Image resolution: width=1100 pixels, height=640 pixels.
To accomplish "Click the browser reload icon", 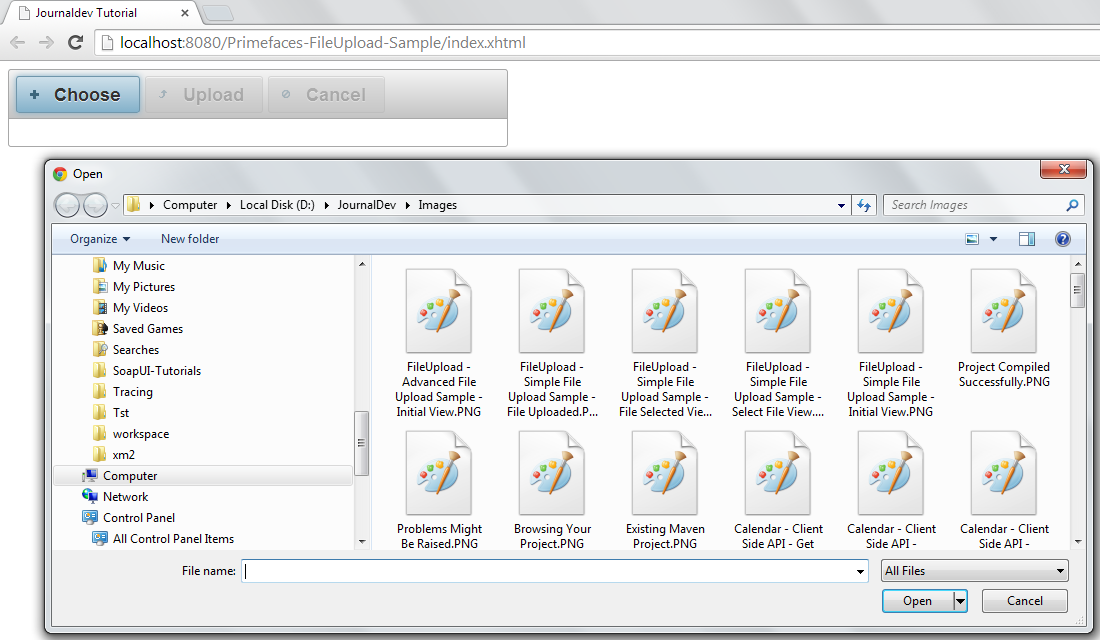I will [x=75, y=43].
